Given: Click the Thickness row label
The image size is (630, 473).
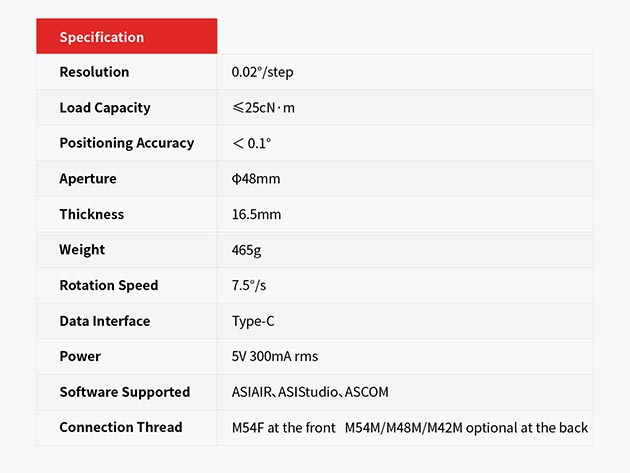Looking at the screenshot, I should (x=92, y=214).
